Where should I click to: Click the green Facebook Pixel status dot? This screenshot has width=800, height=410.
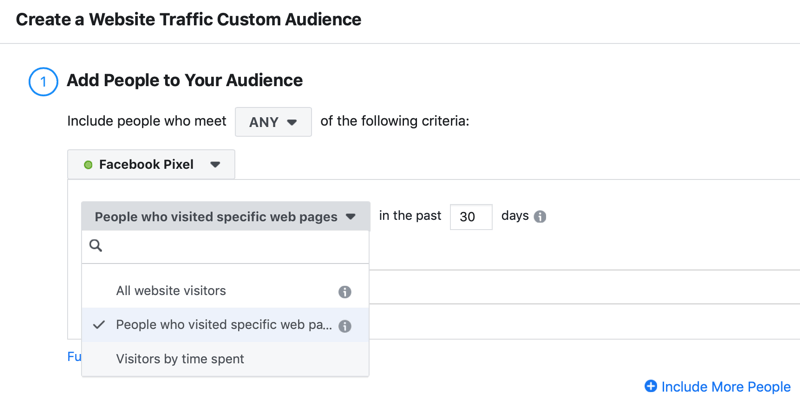[x=88, y=165]
